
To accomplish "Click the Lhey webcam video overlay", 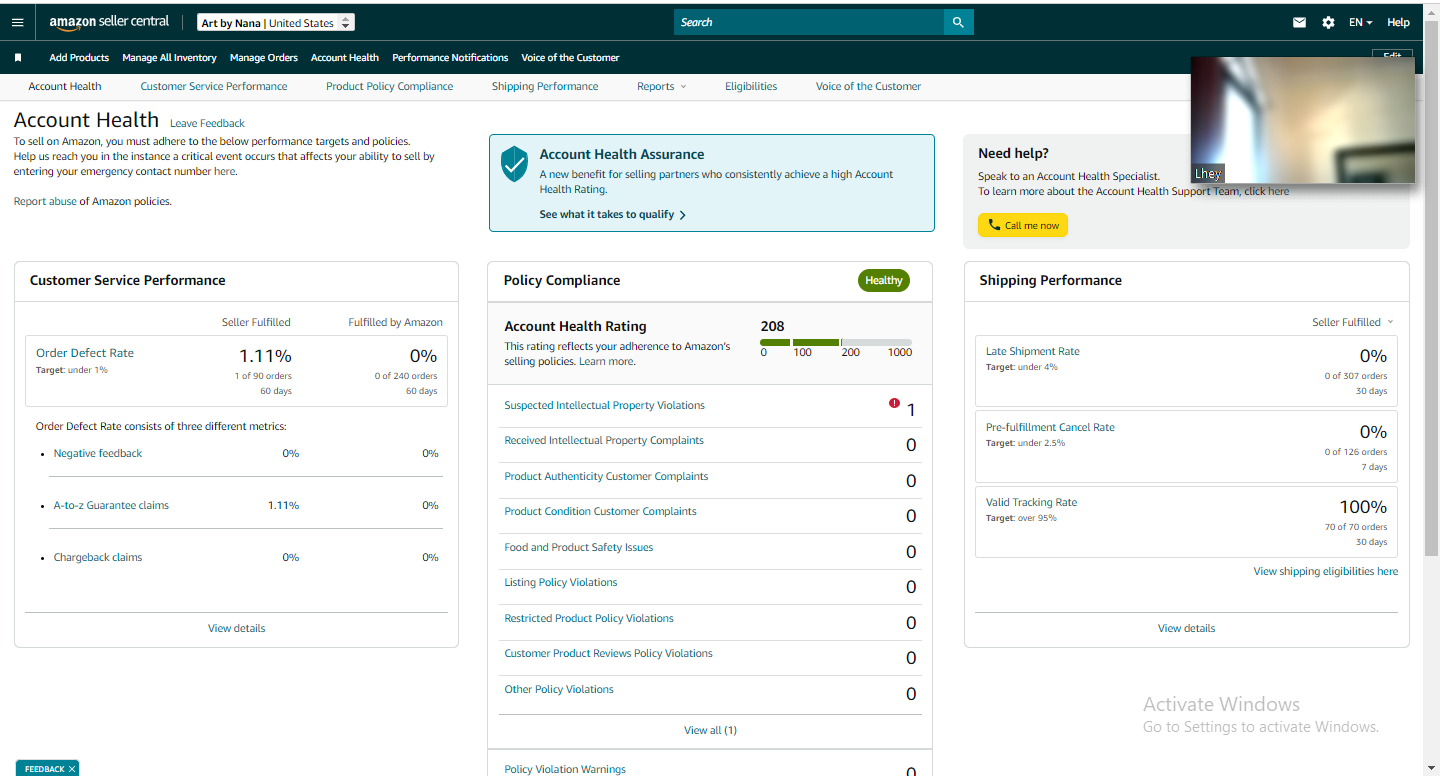I will (x=1303, y=120).
